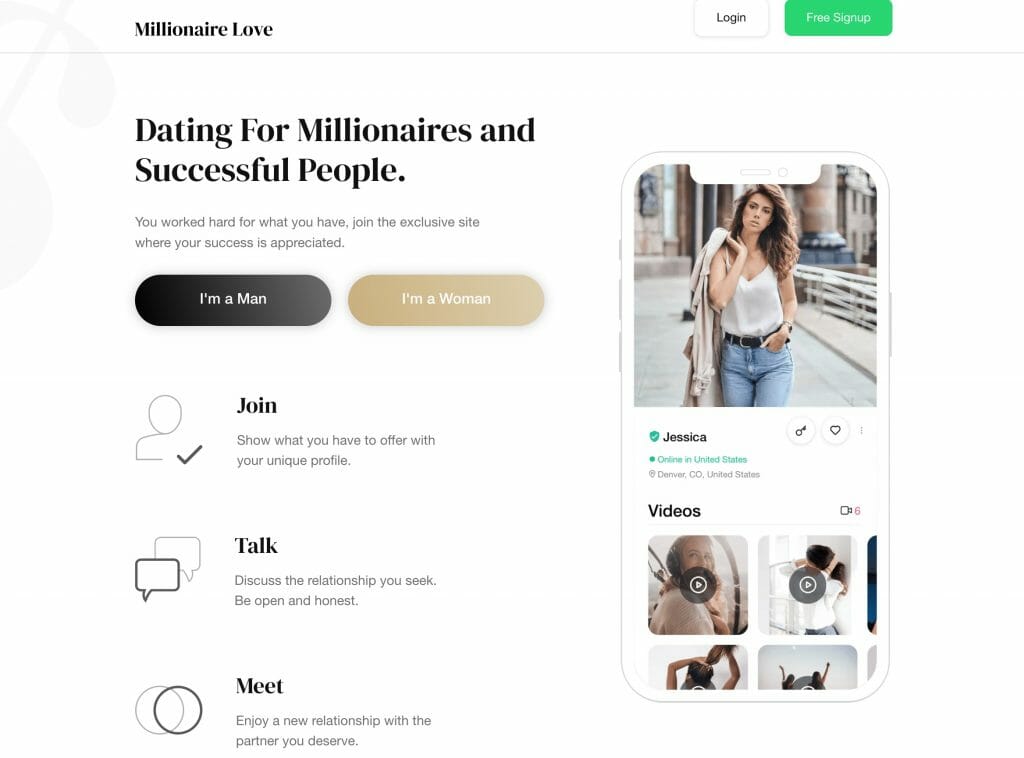Play the second video thumbnail
This screenshot has width=1024, height=758.
pos(808,584)
